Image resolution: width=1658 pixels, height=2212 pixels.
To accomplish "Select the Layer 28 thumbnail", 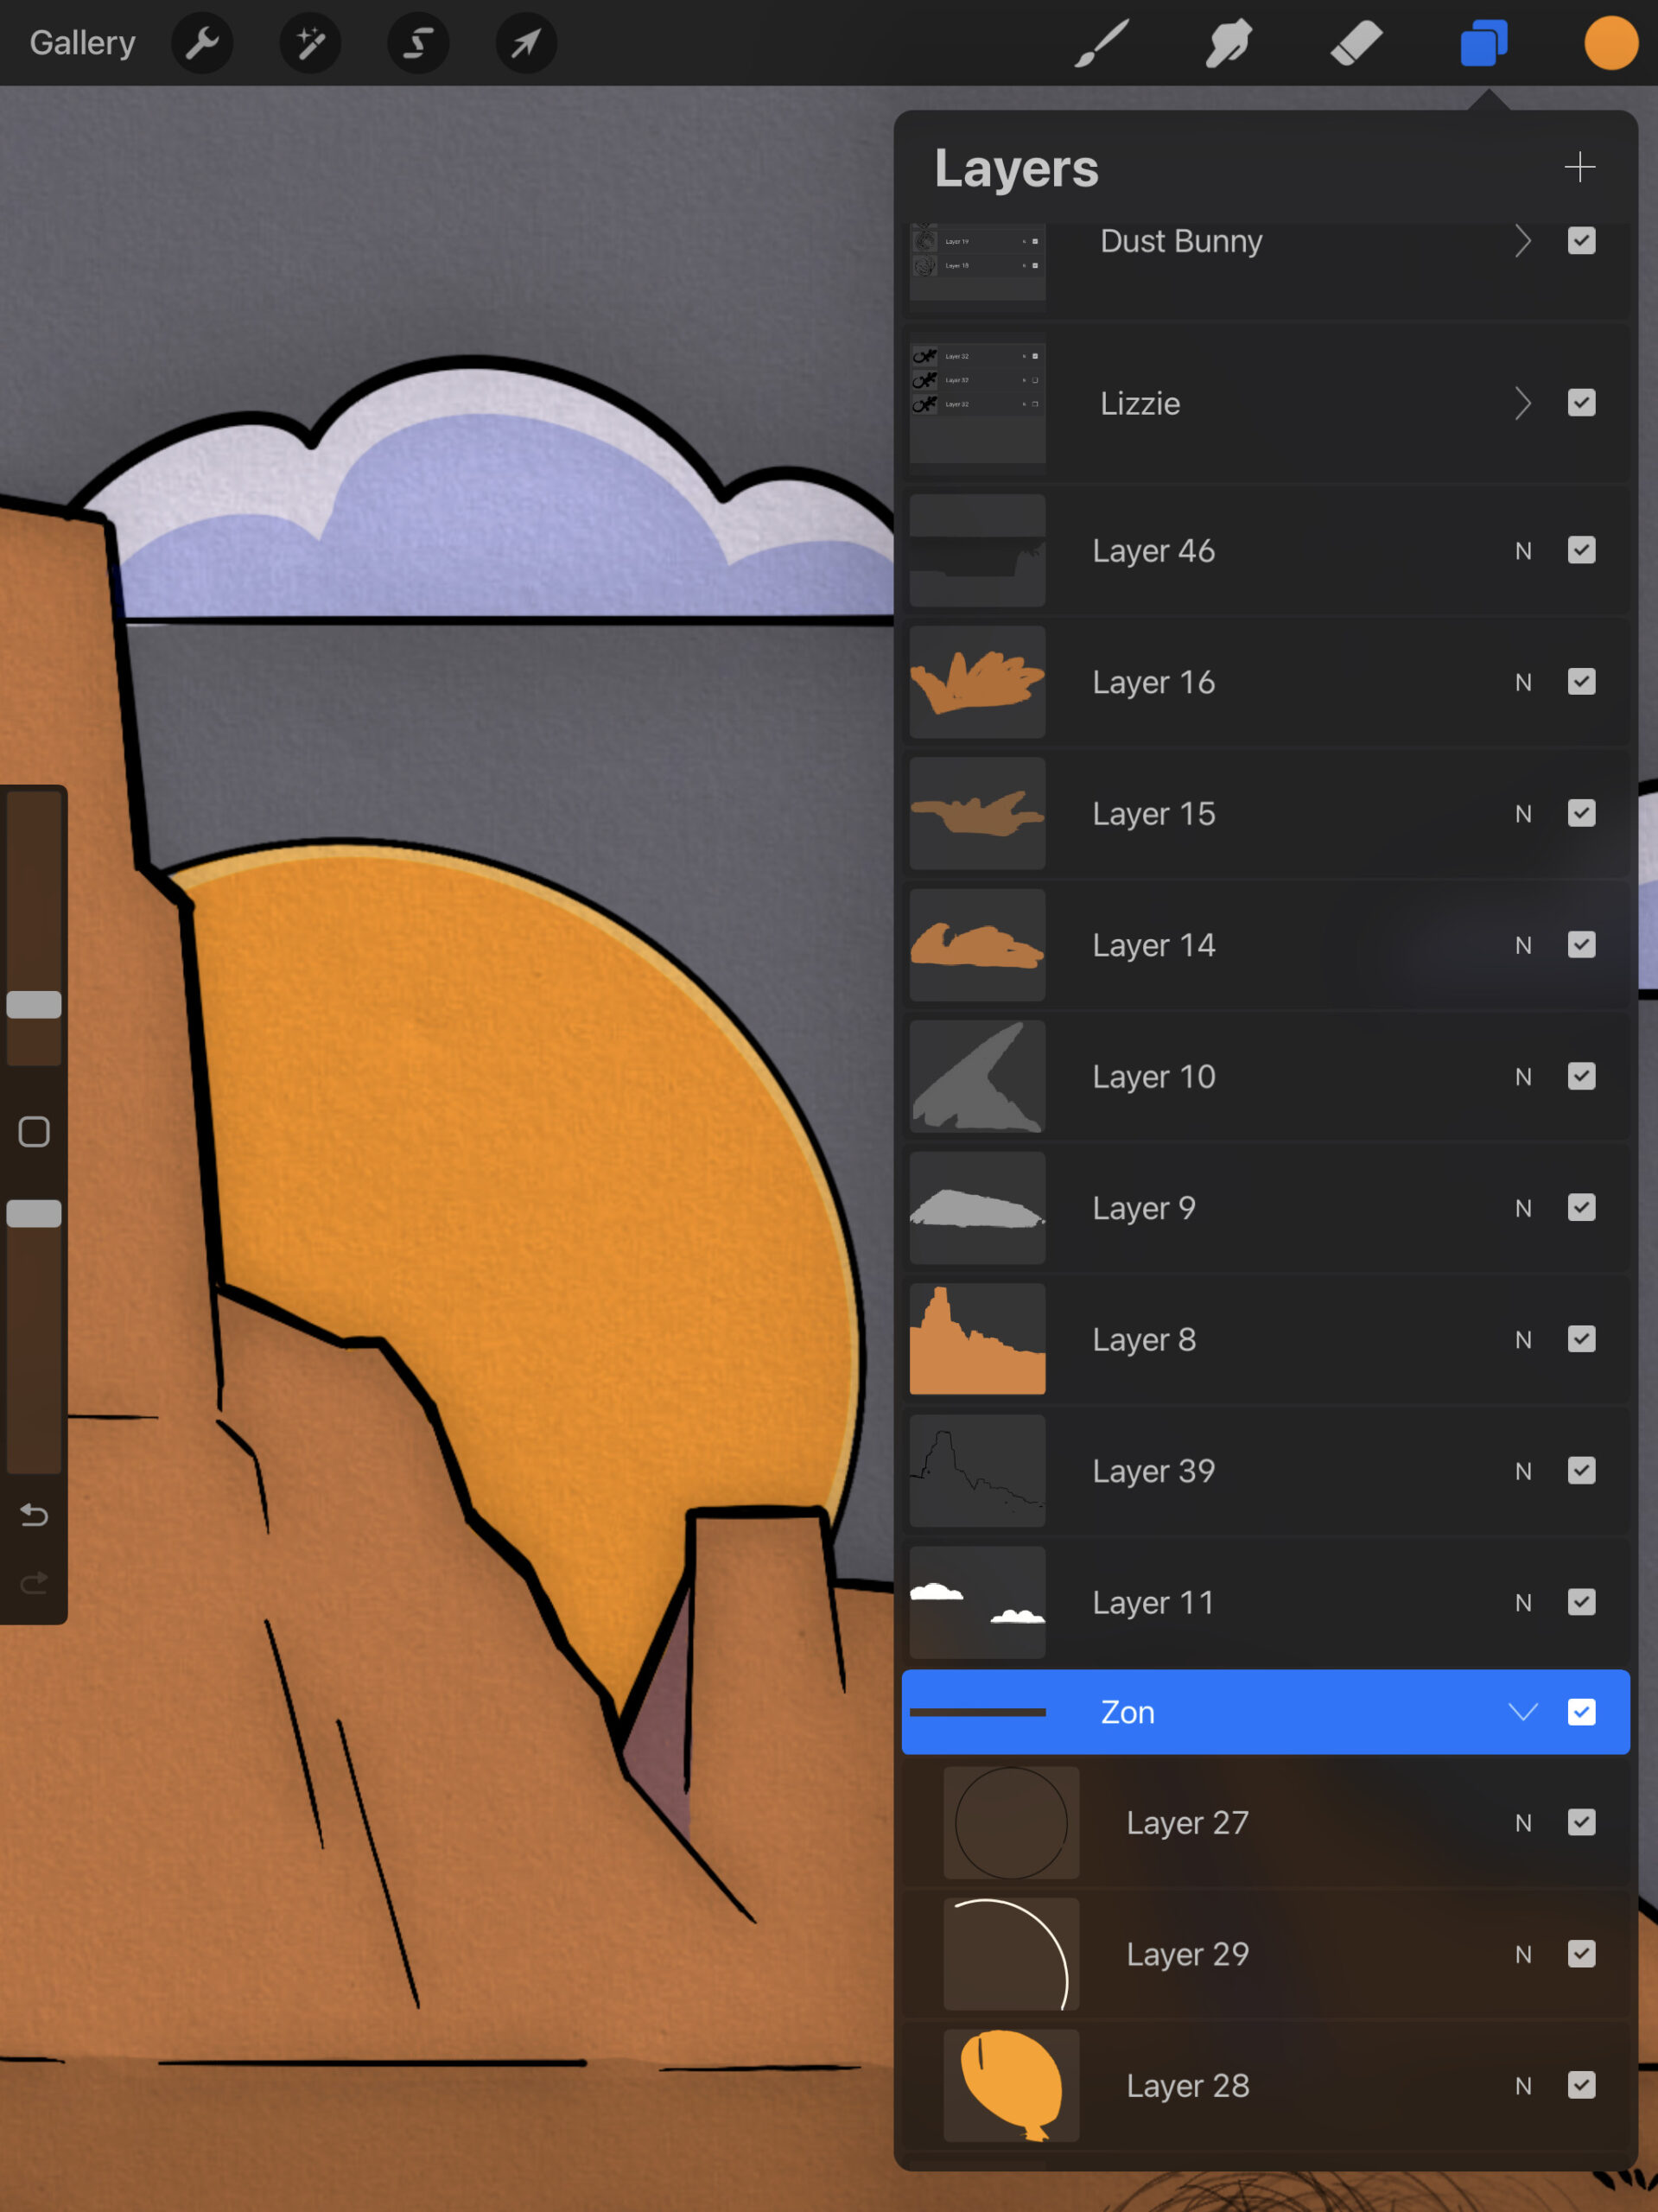I will (x=1011, y=2086).
